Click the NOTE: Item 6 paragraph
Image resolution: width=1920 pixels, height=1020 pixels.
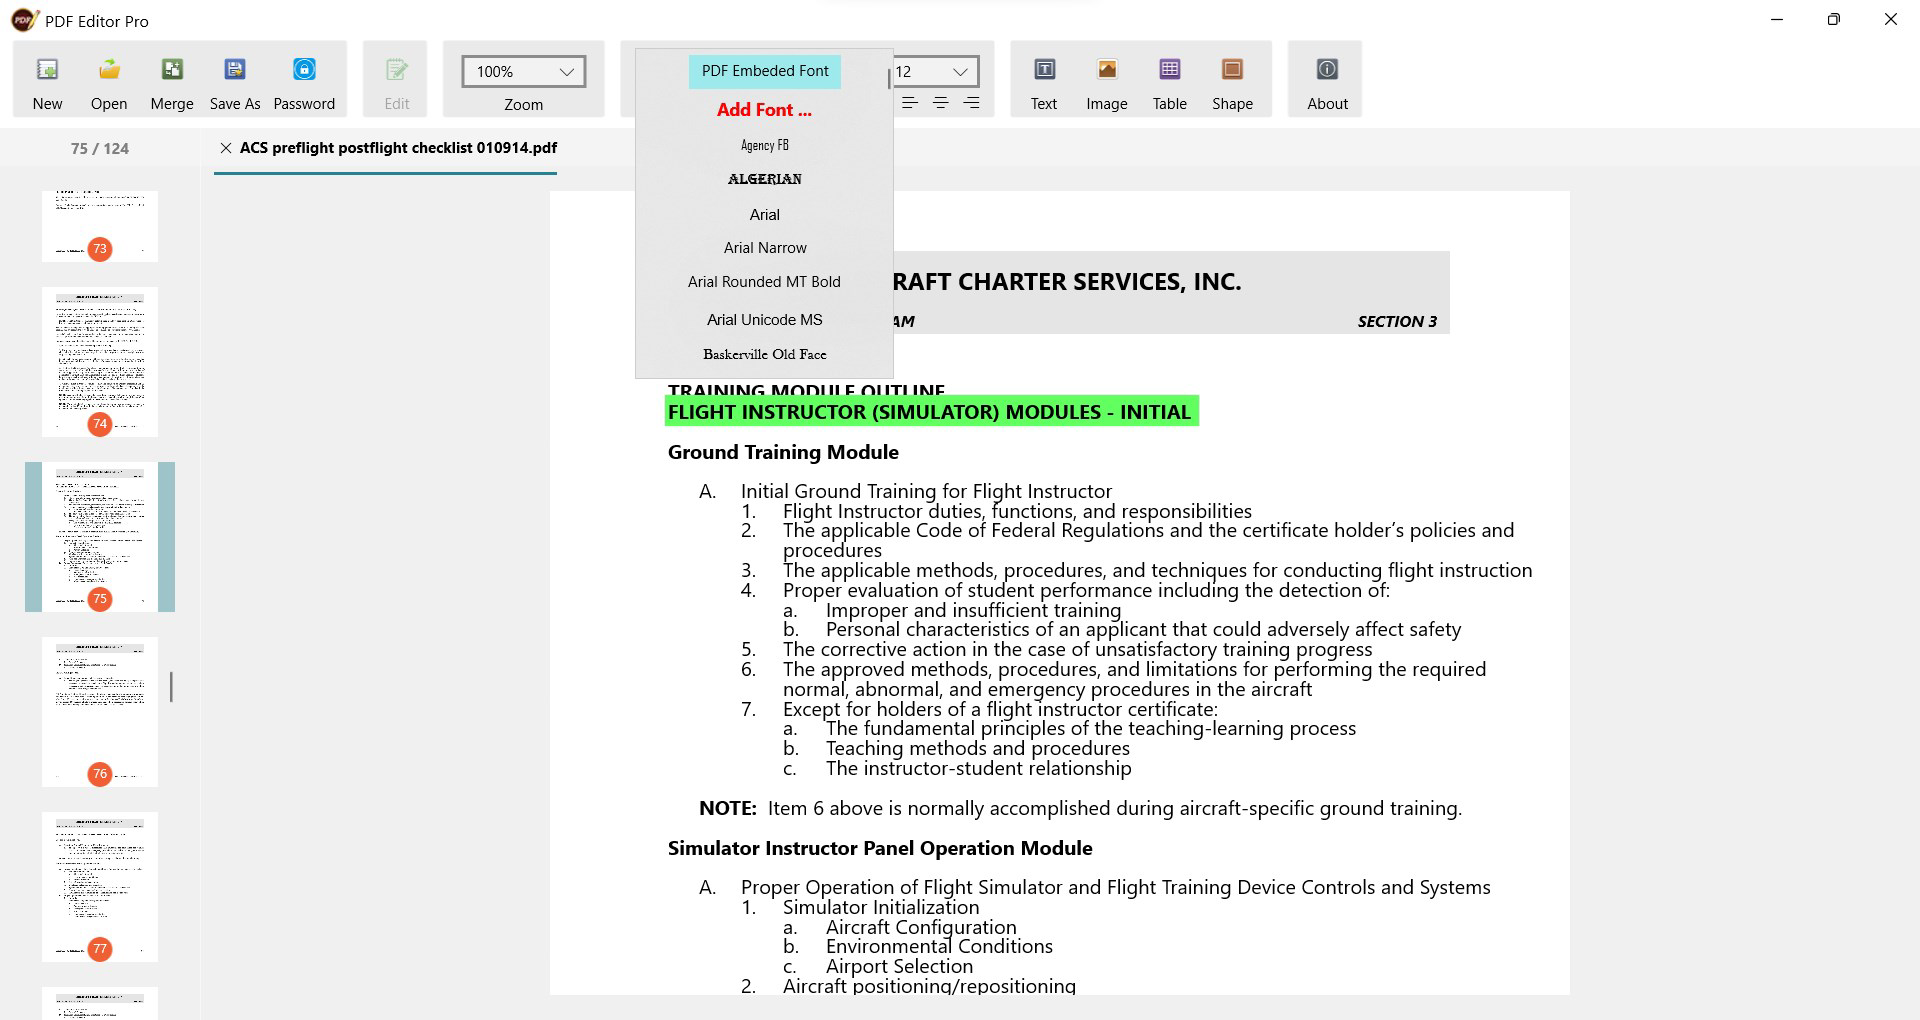pos(1080,808)
